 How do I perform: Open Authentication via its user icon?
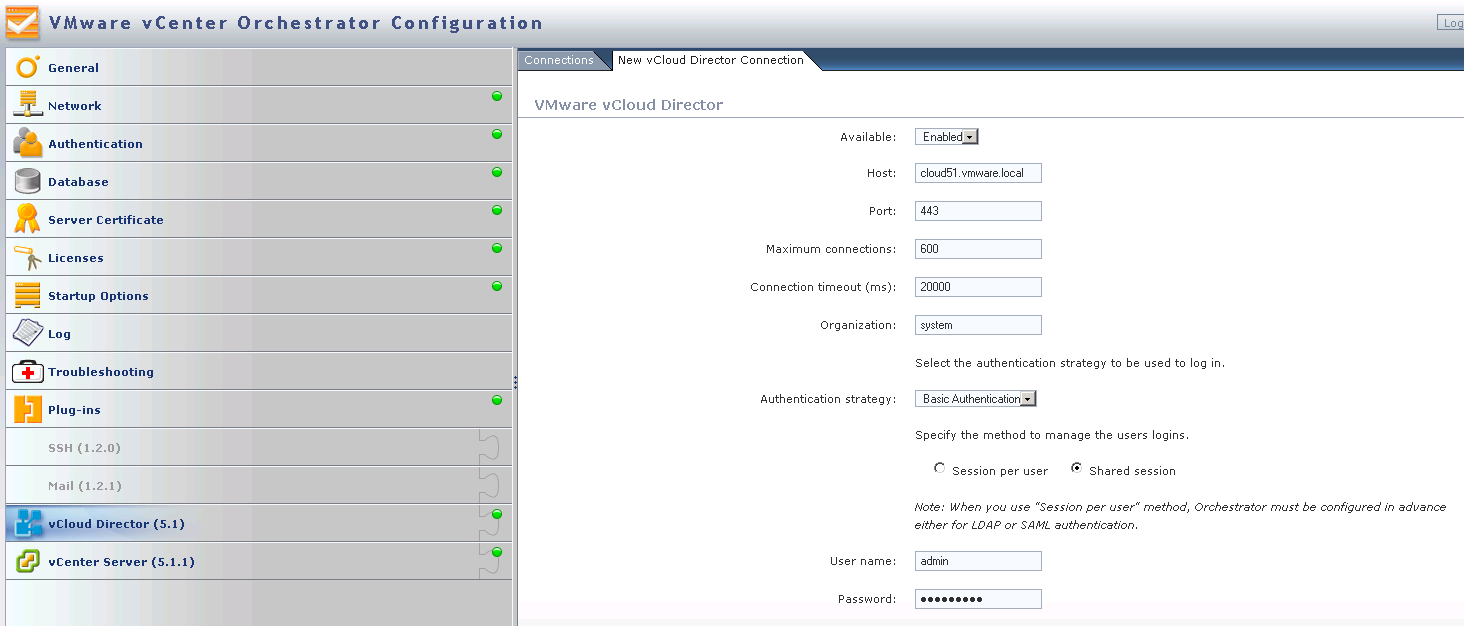pyautogui.click(x=28, y=143)
